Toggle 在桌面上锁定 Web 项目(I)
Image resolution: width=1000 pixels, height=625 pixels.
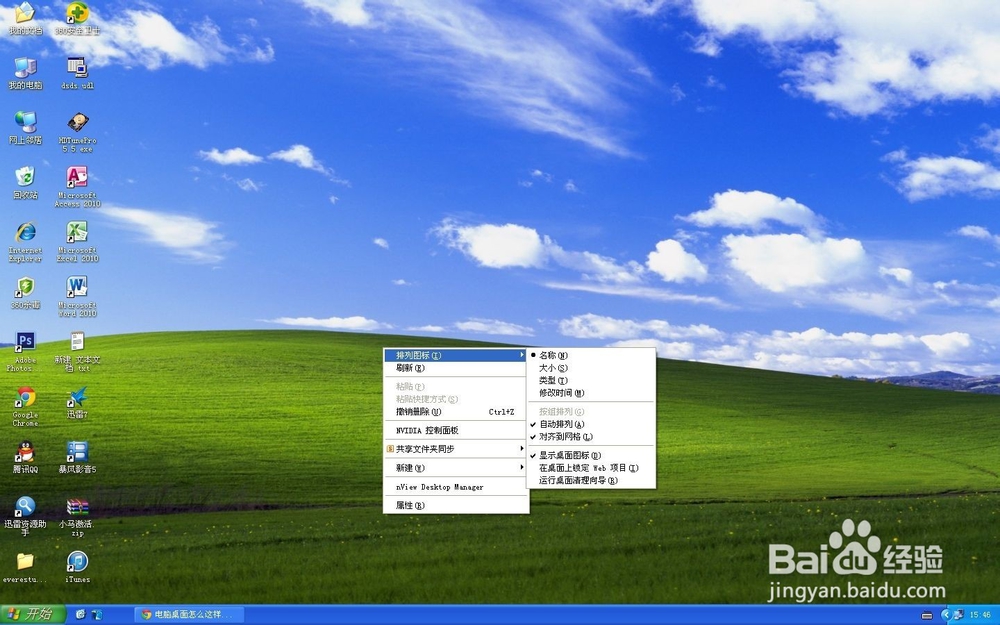(x=591, y=467)
